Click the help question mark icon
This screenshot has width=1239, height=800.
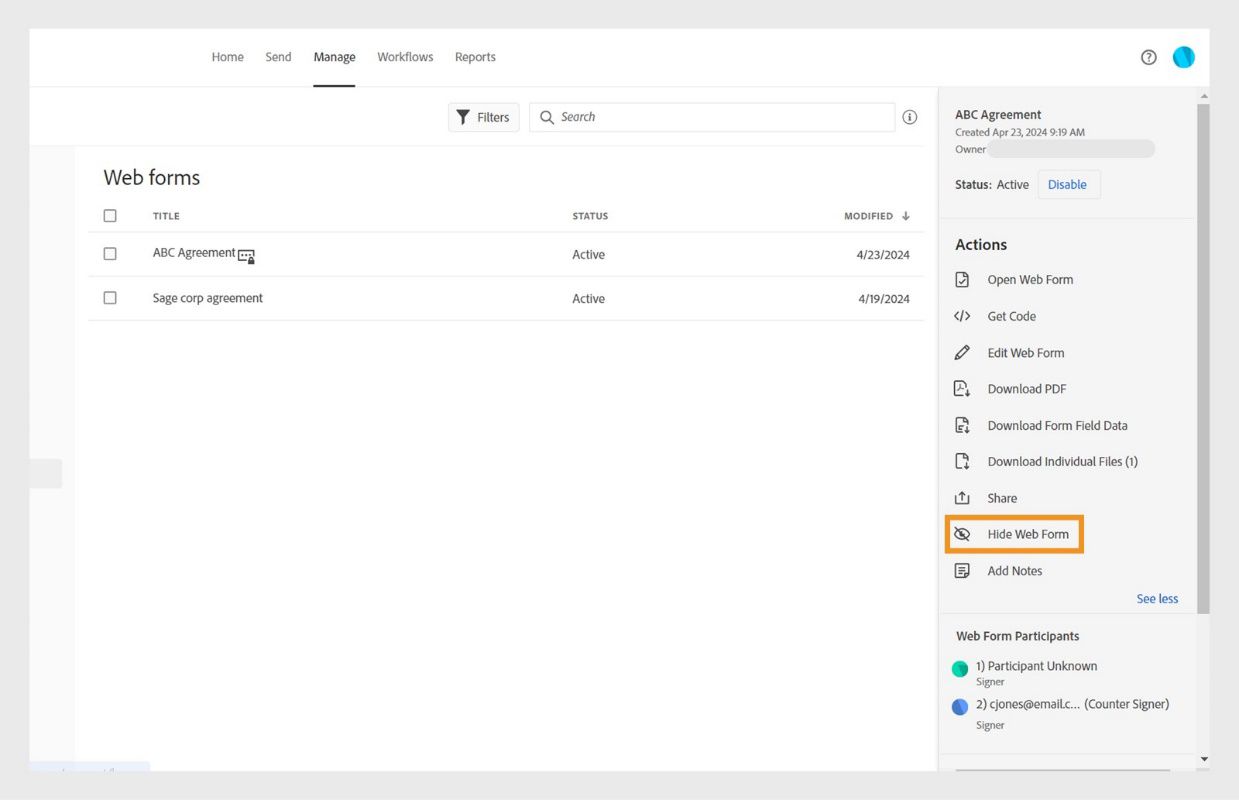[x=1149, y=57]
